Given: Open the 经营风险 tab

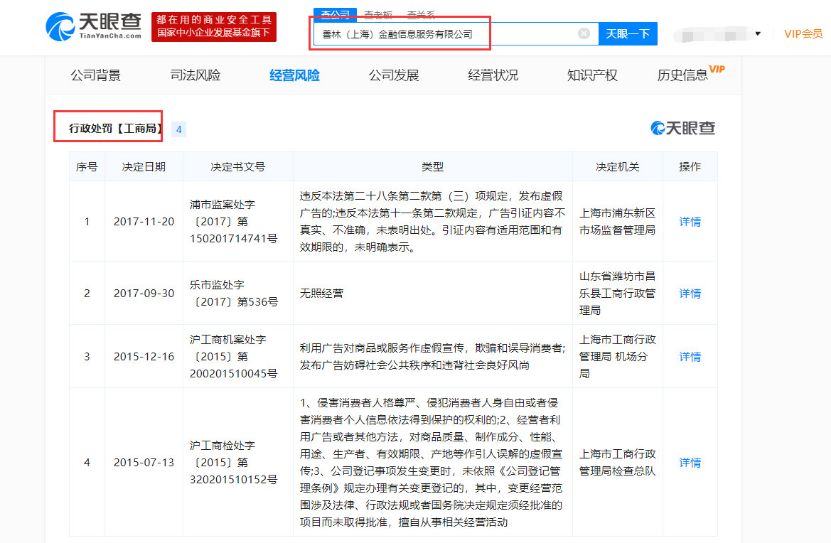Looking at the screenshot, I should coord(294,75).
